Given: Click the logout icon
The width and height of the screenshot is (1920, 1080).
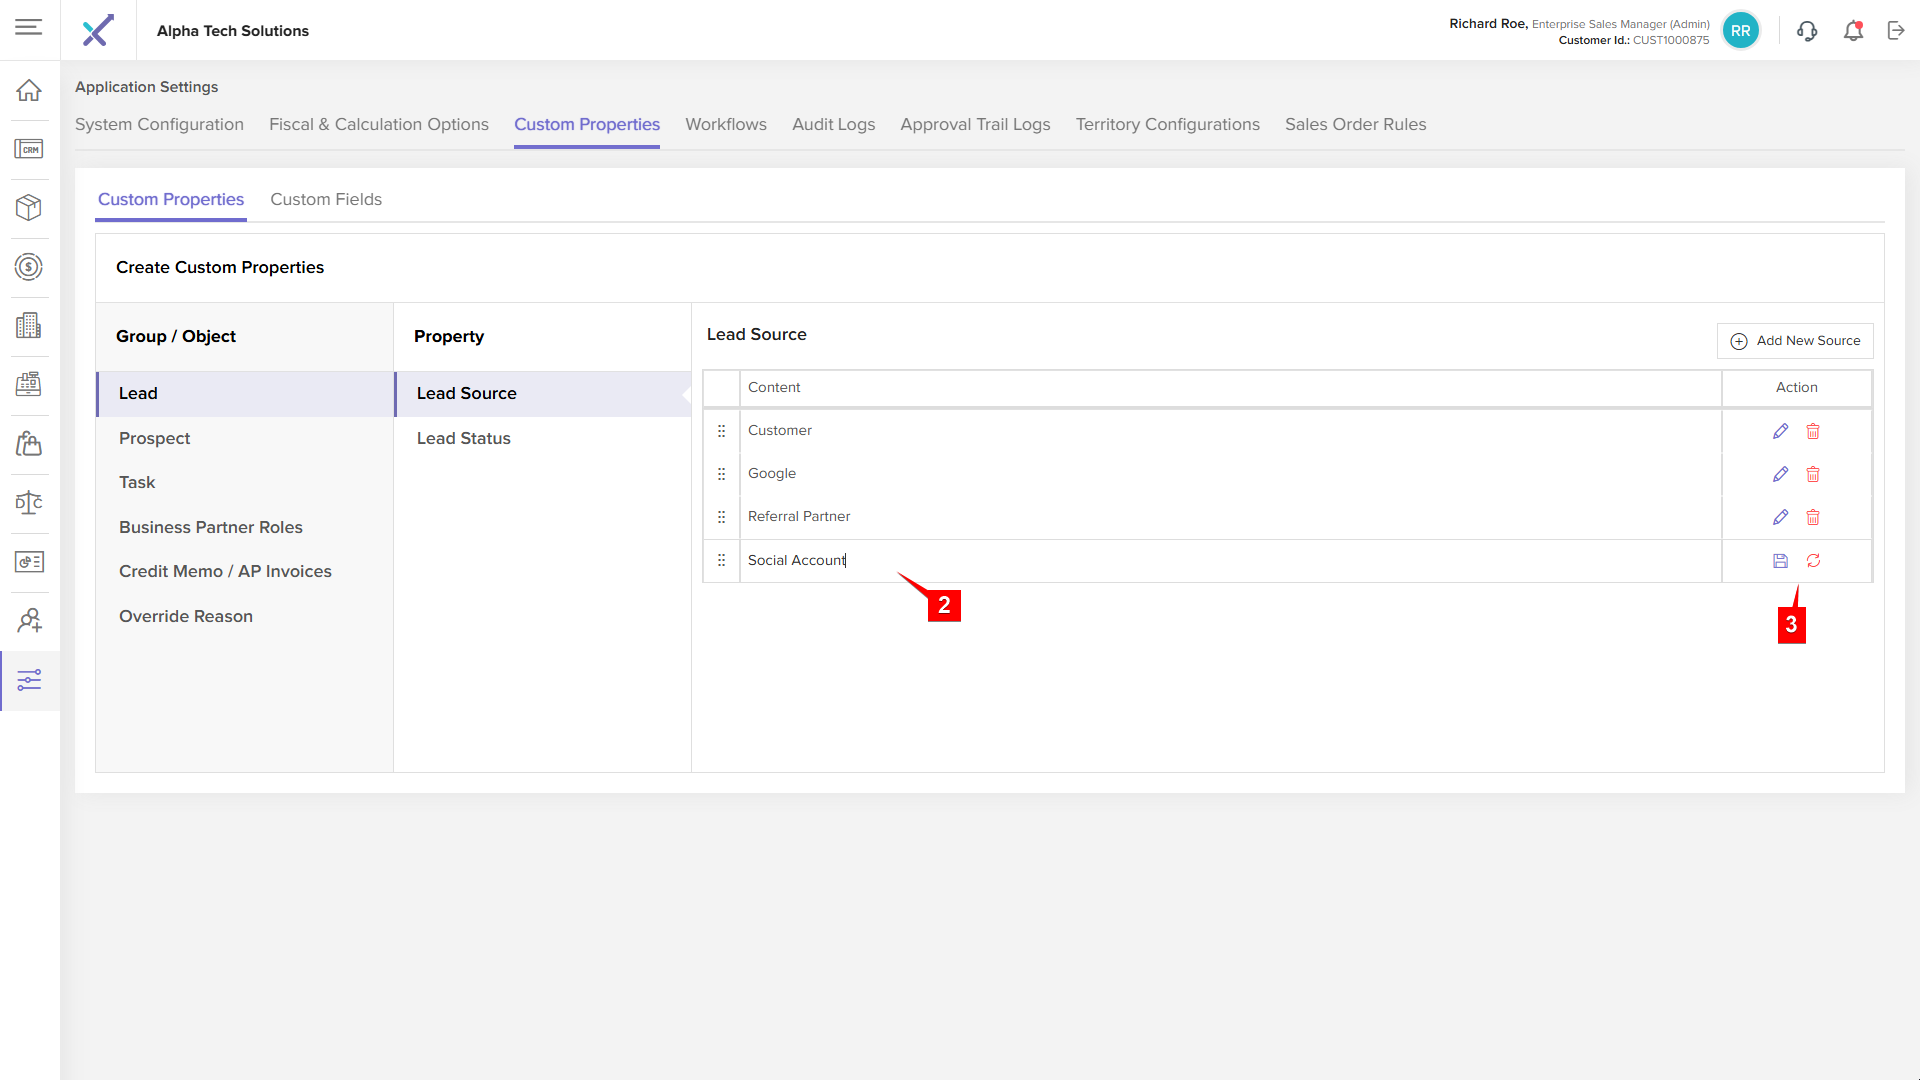Looking at the screenshot, I should [x=1896, y=31].
